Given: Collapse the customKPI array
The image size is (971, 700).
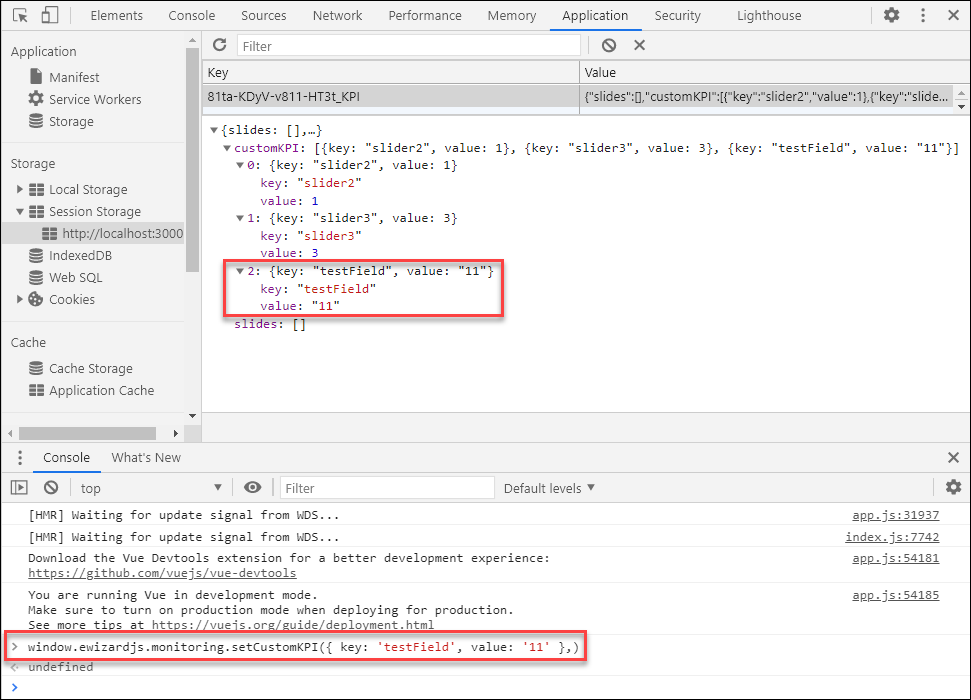Looking at the screenshot, I should [x=227, y=147].
